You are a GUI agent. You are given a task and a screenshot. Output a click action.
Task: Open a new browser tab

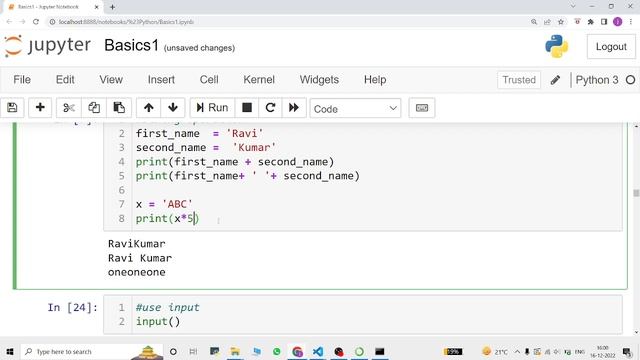[112, 7]
